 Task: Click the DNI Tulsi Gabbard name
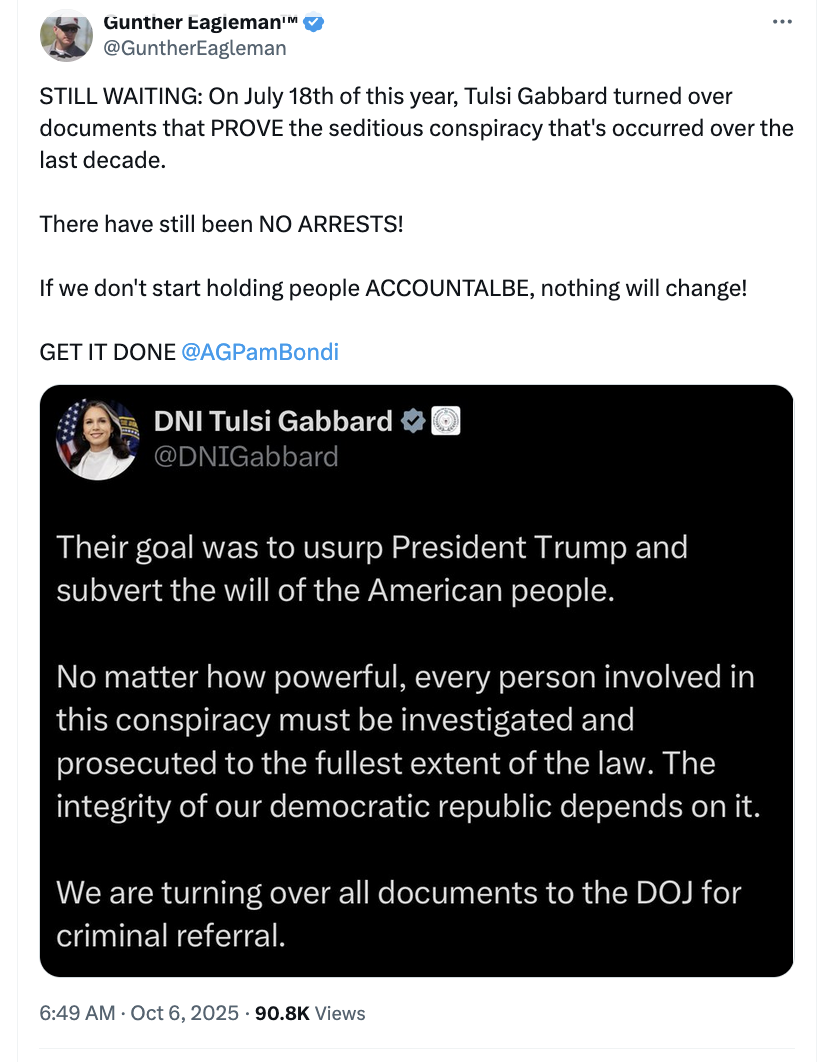(x=273, y=422)
